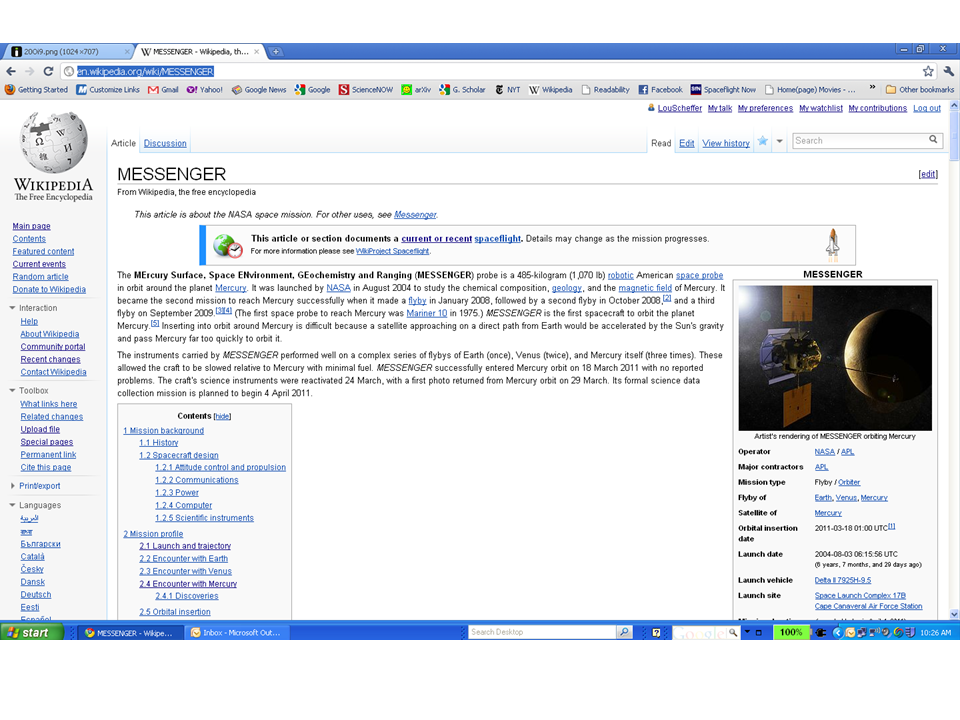This screenshot has height=720, width=960.
Task: Open the Random article sidebar link
Action: (x=40, y=277)
